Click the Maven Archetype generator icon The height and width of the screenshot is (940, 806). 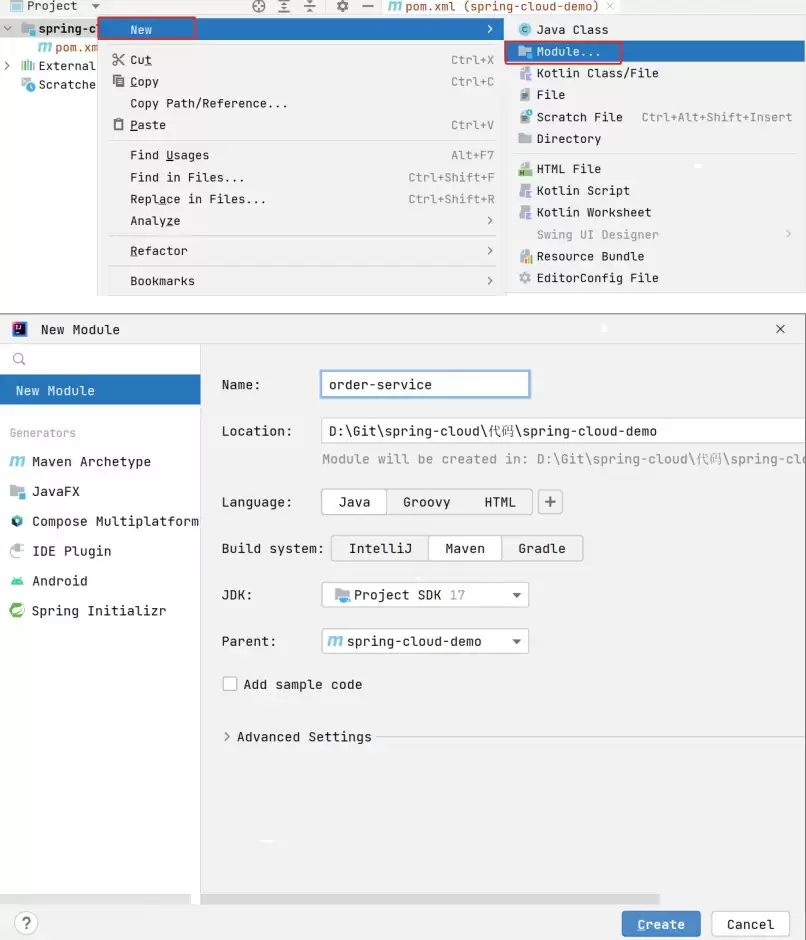[x=17, y=461]
